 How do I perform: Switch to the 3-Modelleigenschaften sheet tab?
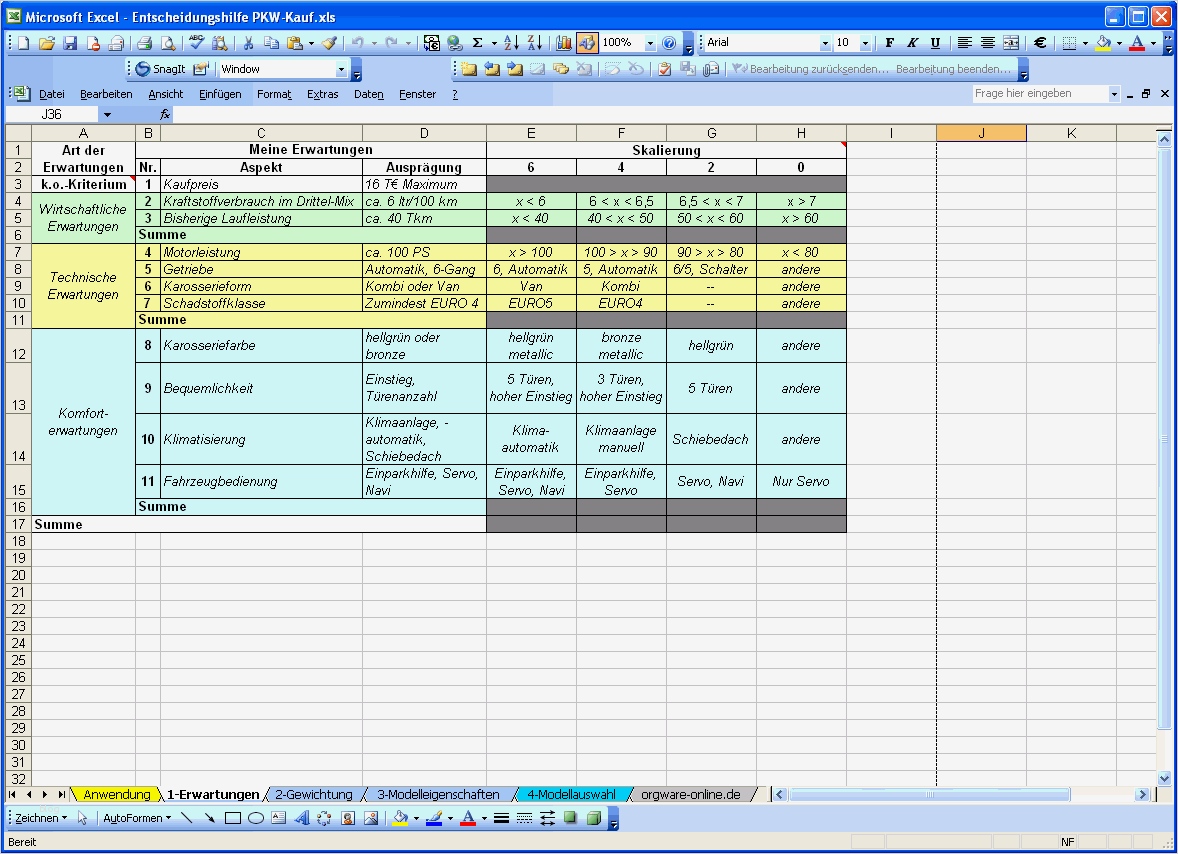pos(438,795)
